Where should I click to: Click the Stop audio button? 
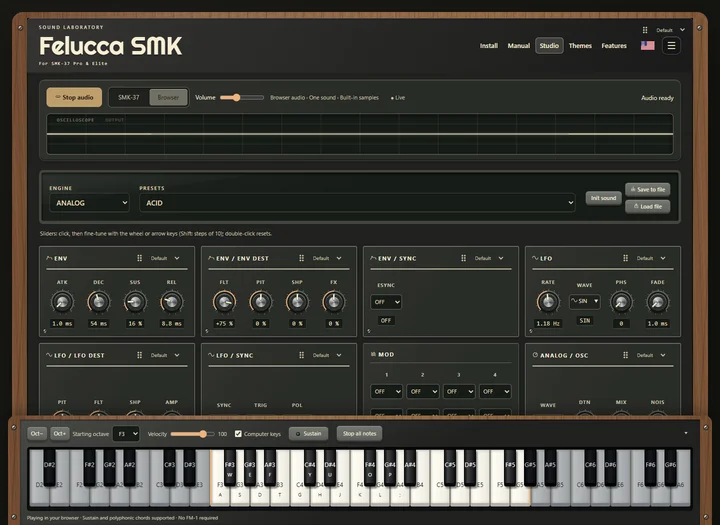74,97
